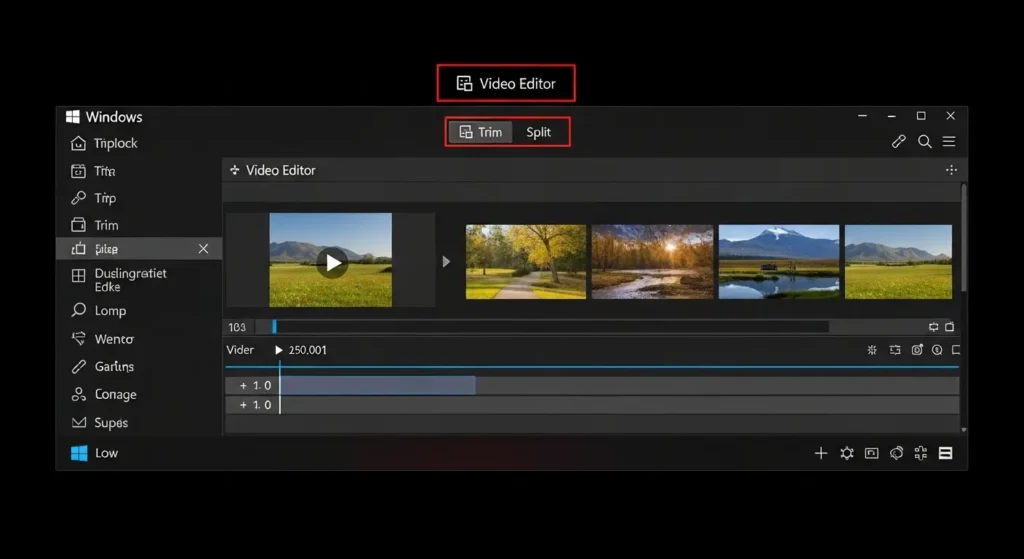Click the palette icon in the bottom bar
Image resolution: width=1024 pixels, height=559 pixels.
pos(897,453)
